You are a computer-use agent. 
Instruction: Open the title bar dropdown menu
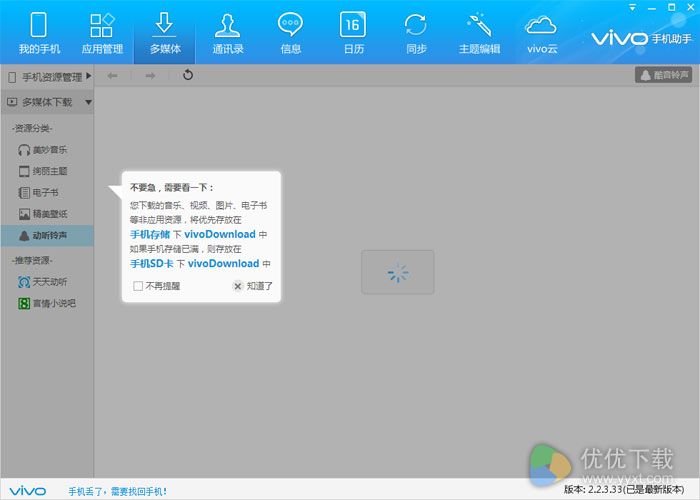(633, 8)
